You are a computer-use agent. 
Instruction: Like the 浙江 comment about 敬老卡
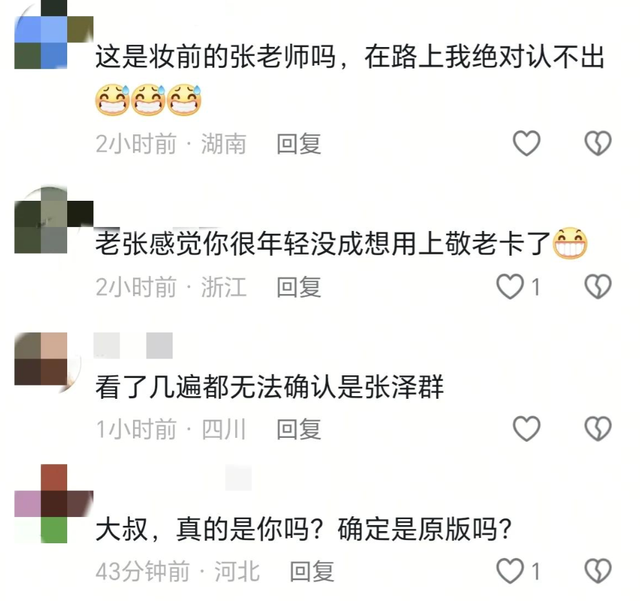[x=510, y=287]
